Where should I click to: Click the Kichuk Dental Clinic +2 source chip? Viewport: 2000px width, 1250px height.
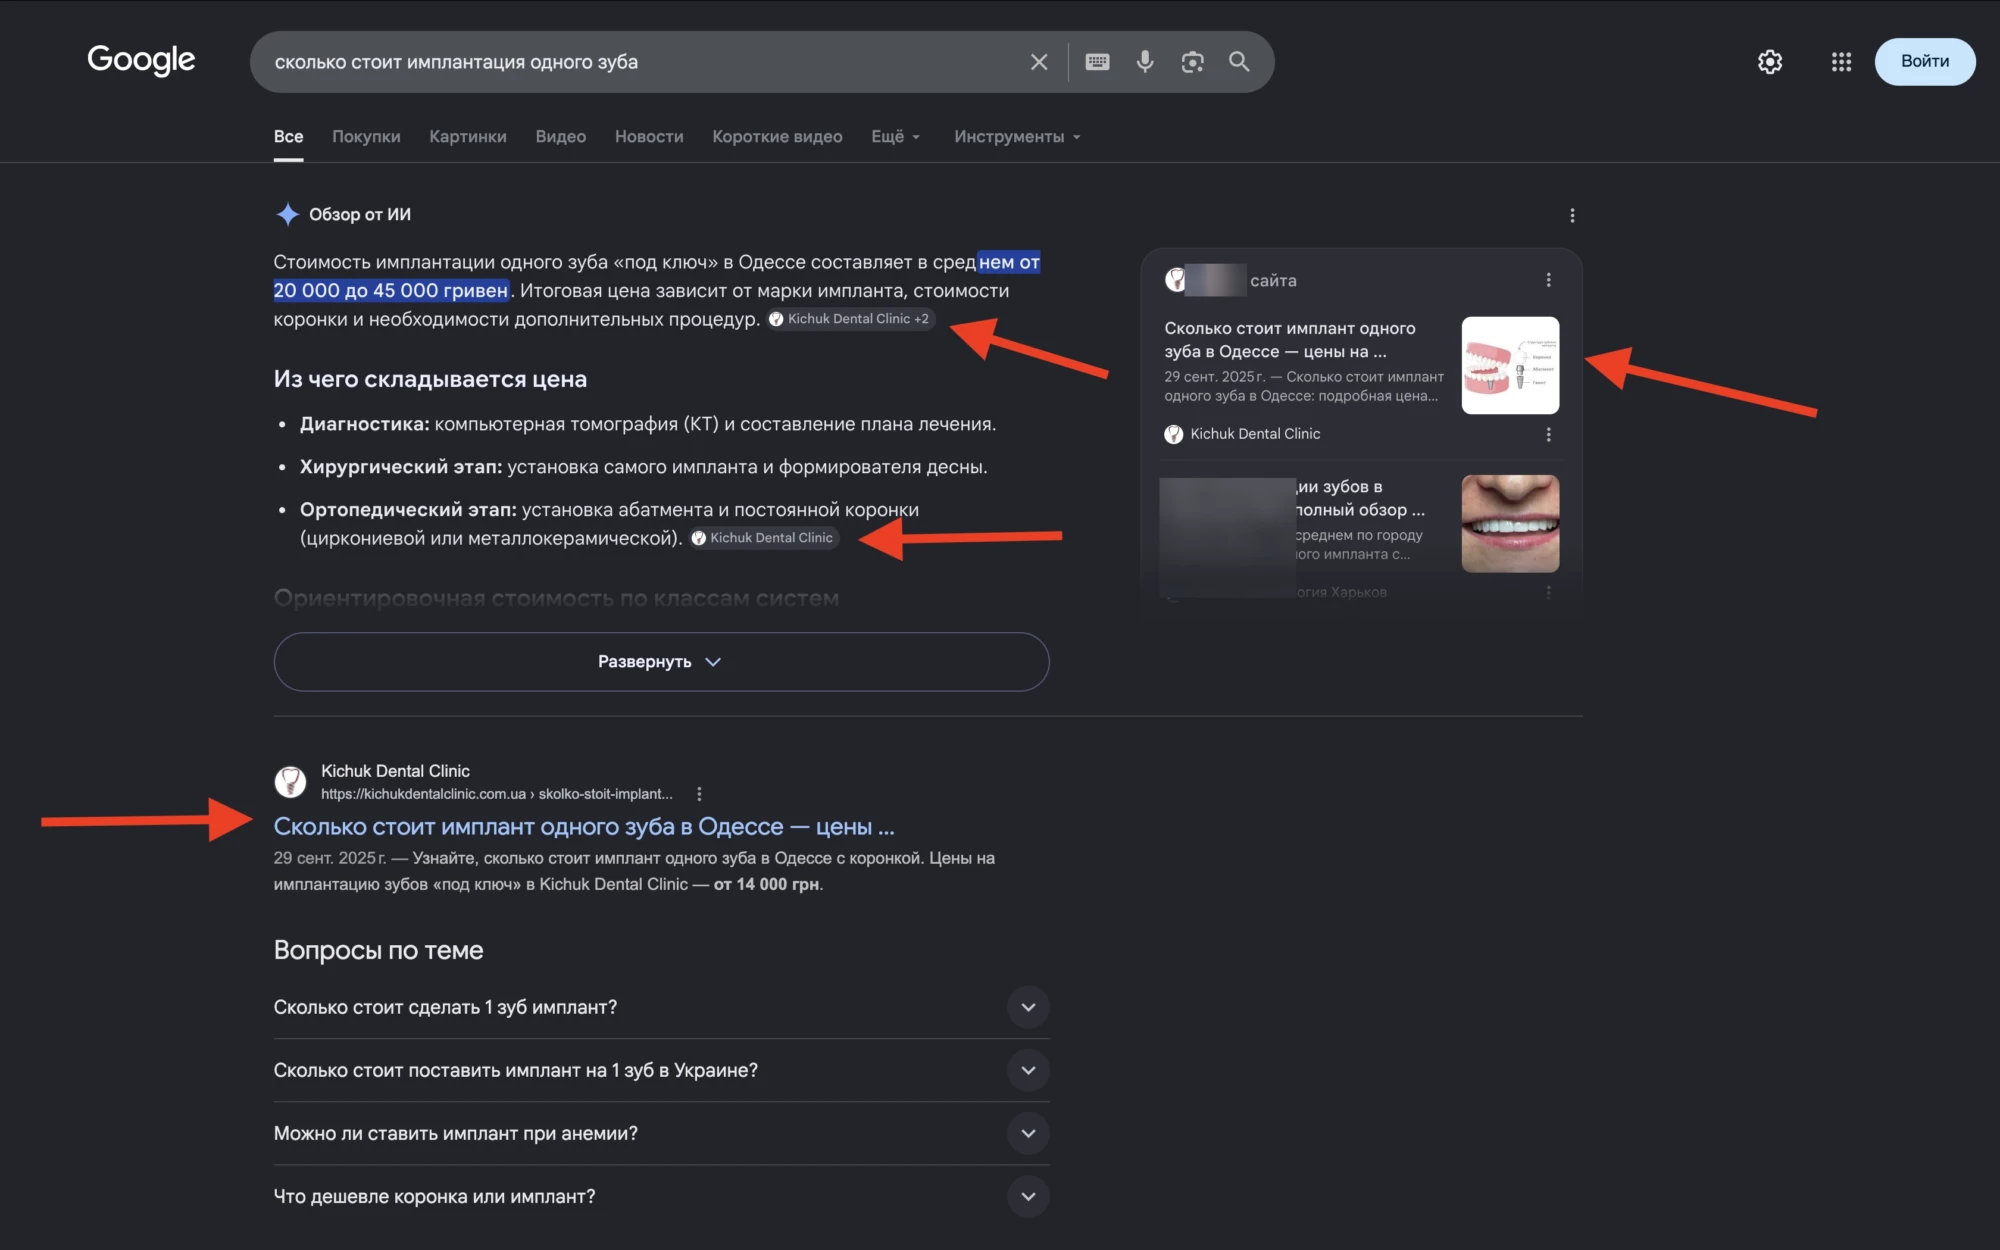(x=851, y=319)
